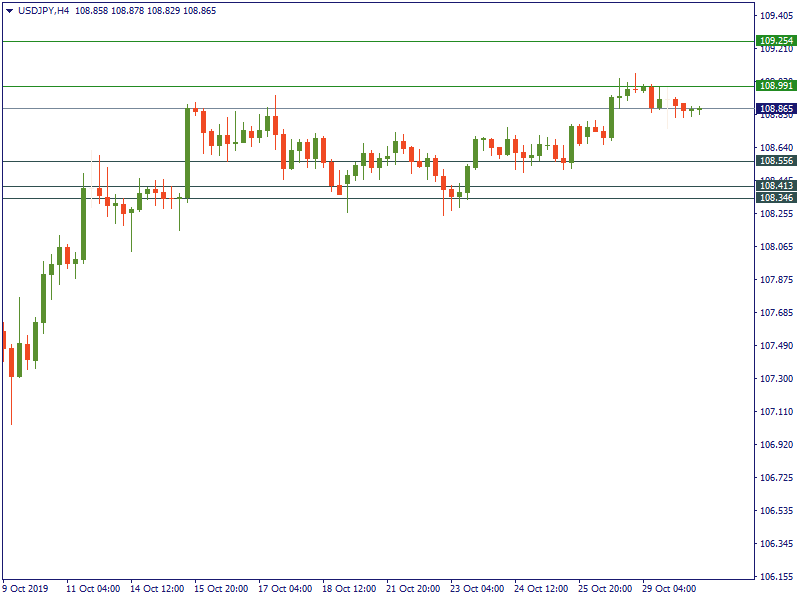Image resolution: width=800 pixels, height=600 pixels.
Task: Click the 108.065 price scale value
Action: coord(776,247)
